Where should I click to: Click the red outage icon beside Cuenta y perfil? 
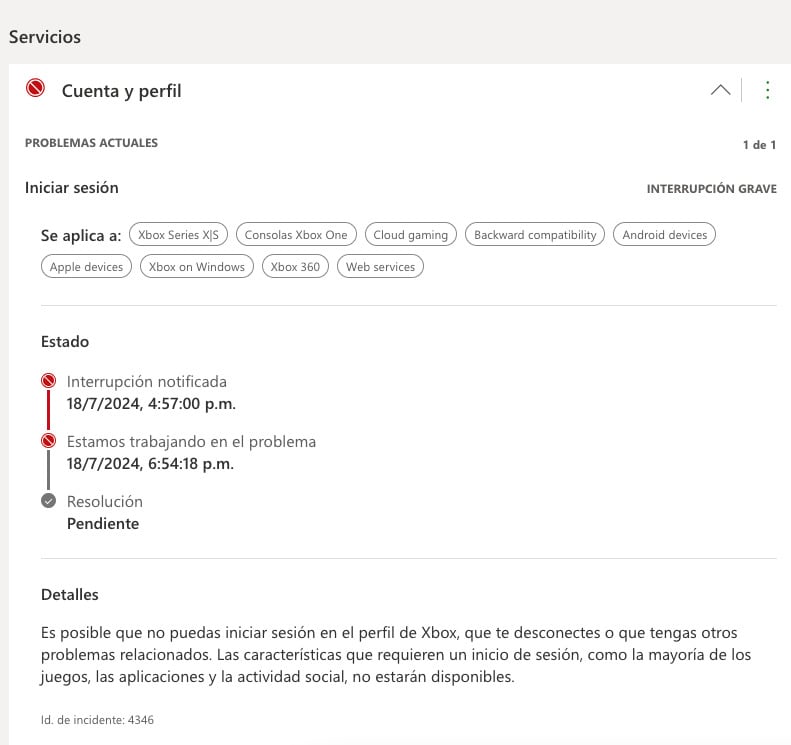[x=36, y=89]
